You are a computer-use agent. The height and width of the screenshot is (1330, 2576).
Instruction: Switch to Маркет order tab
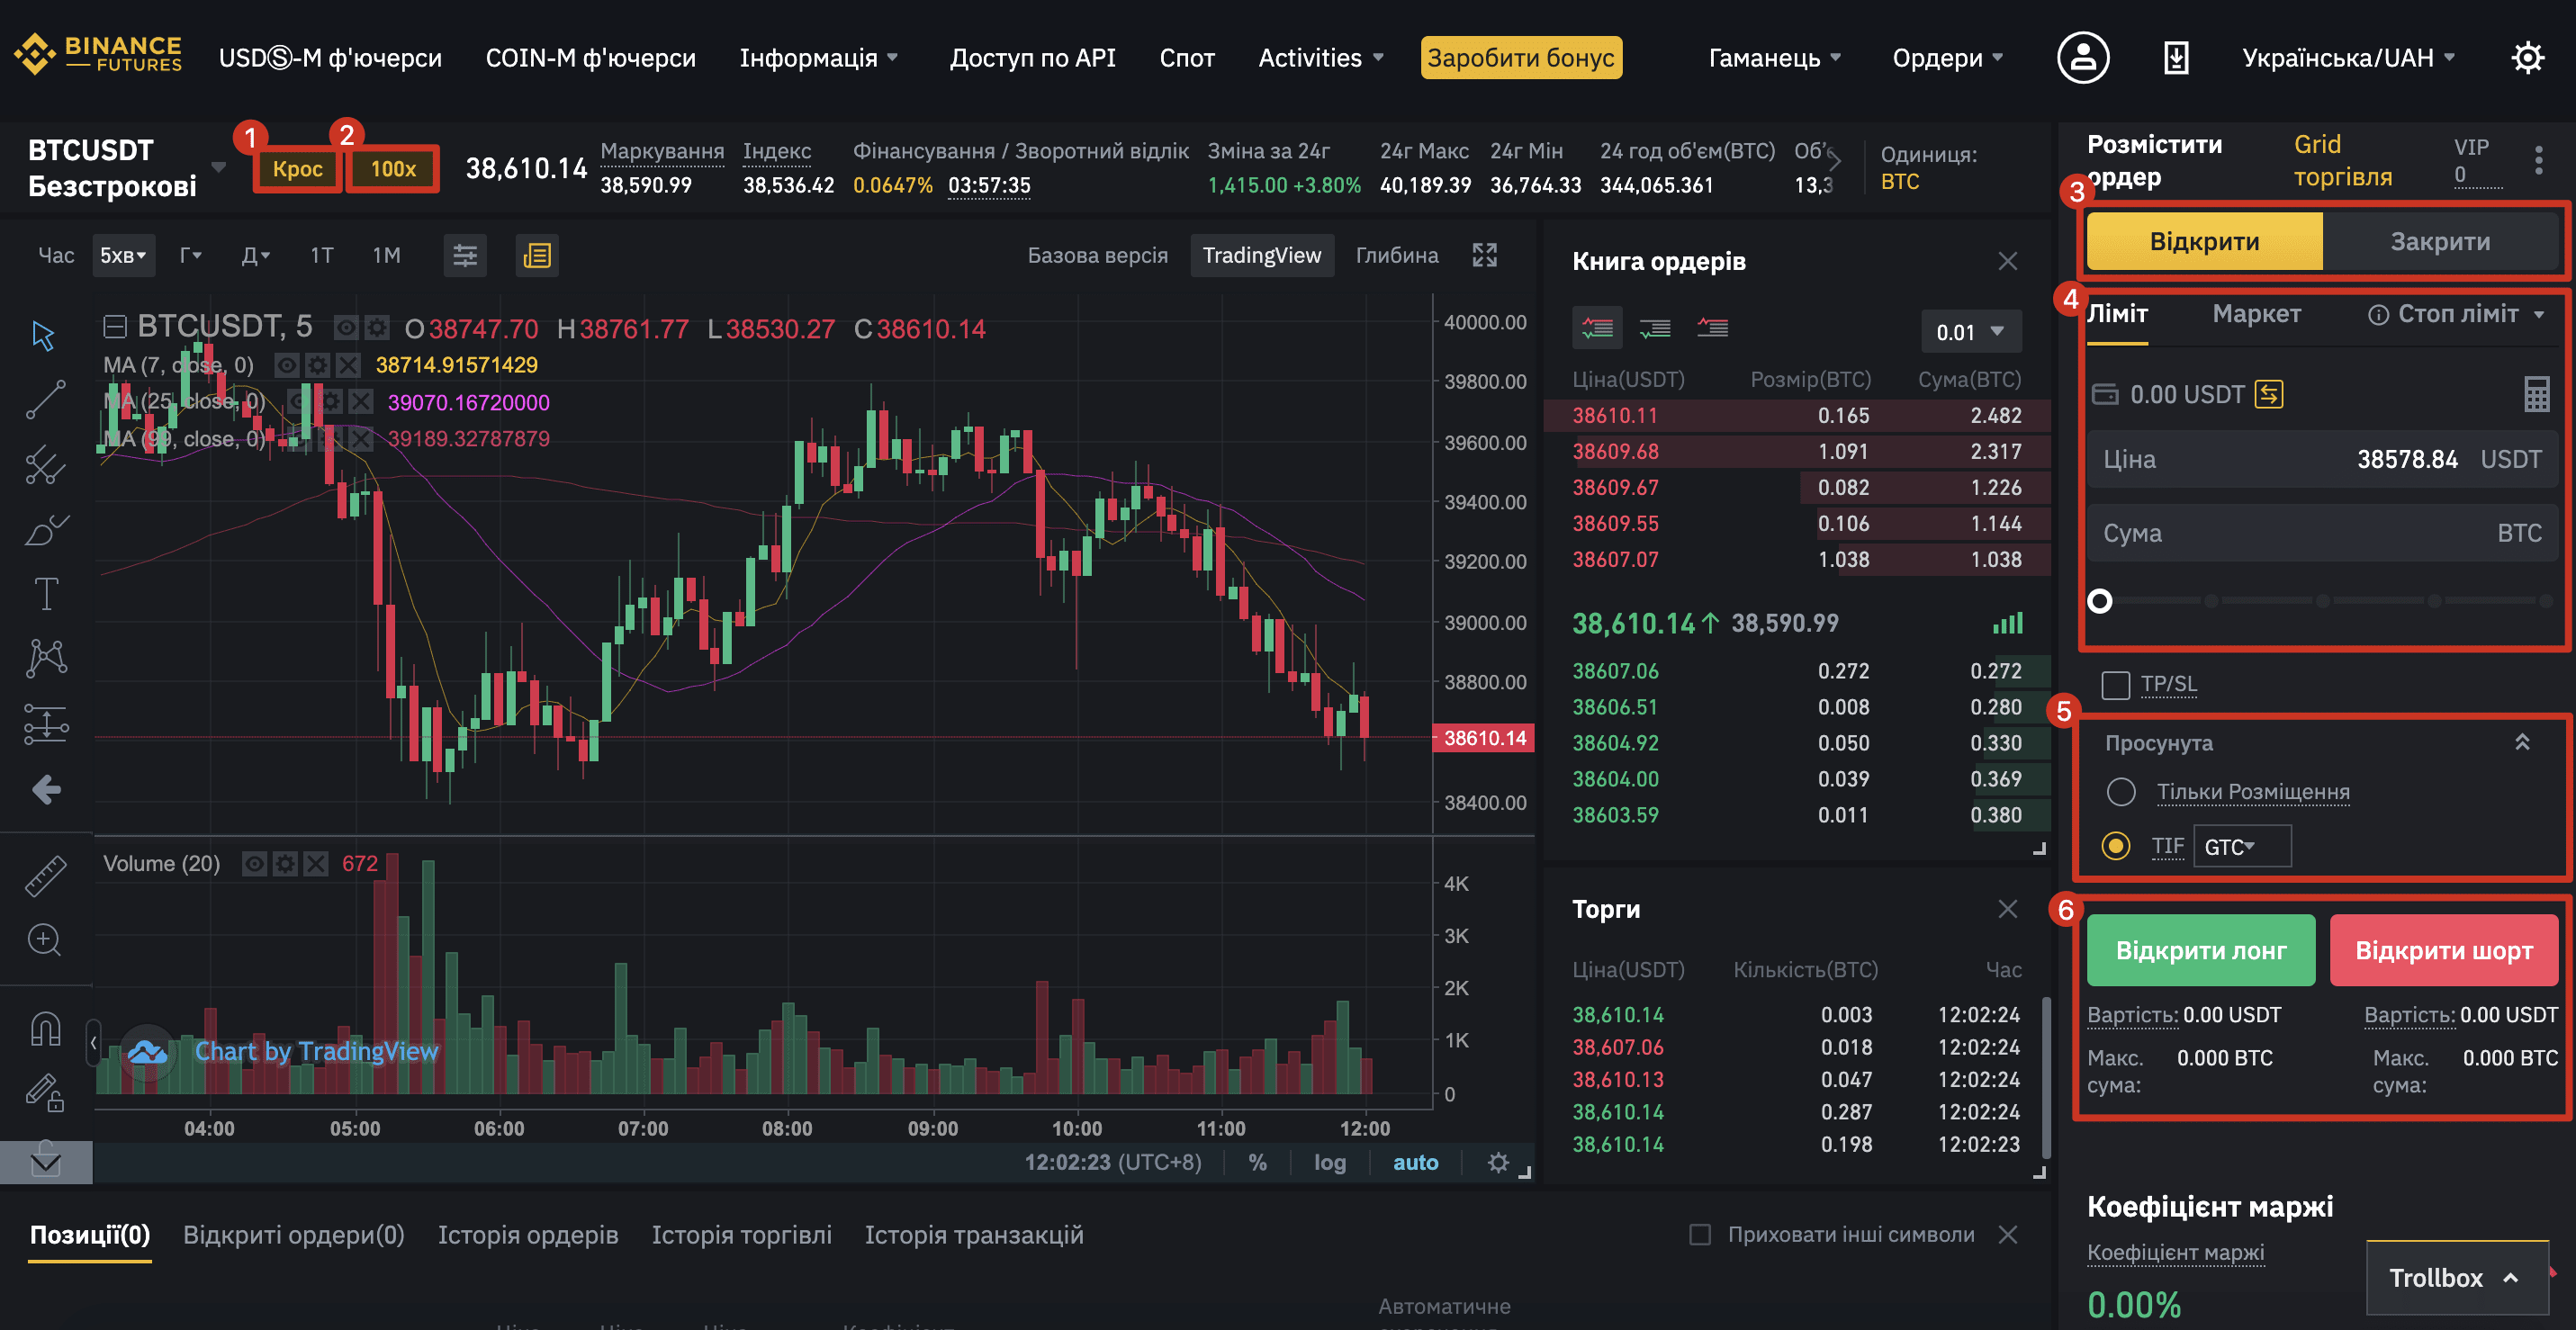pyautogui.click(x=2256, y=314)
